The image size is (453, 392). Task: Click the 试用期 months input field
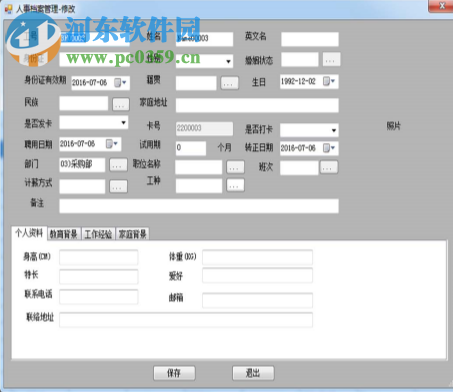click(191, 148)
